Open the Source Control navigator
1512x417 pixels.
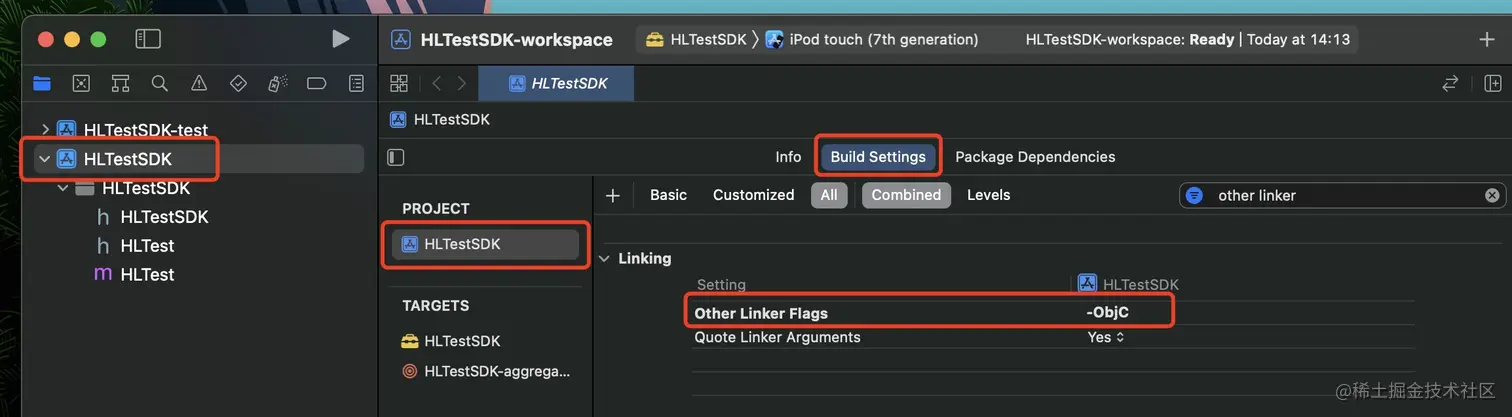tap(81, 83)
